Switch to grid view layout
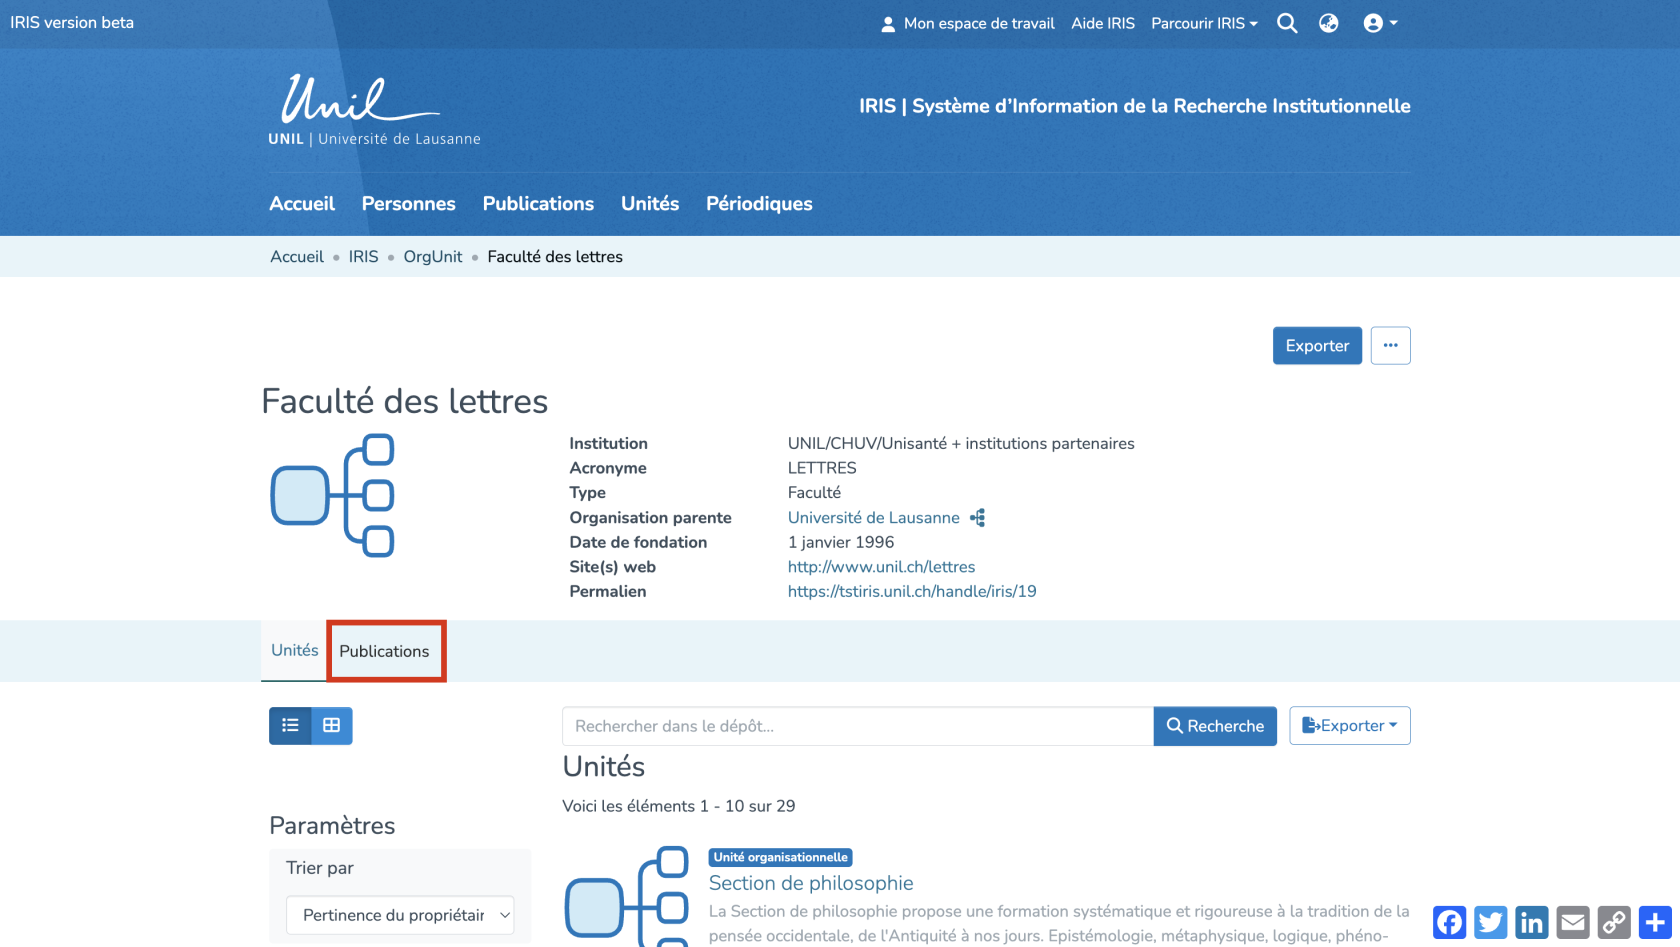 tap(332, 726)
